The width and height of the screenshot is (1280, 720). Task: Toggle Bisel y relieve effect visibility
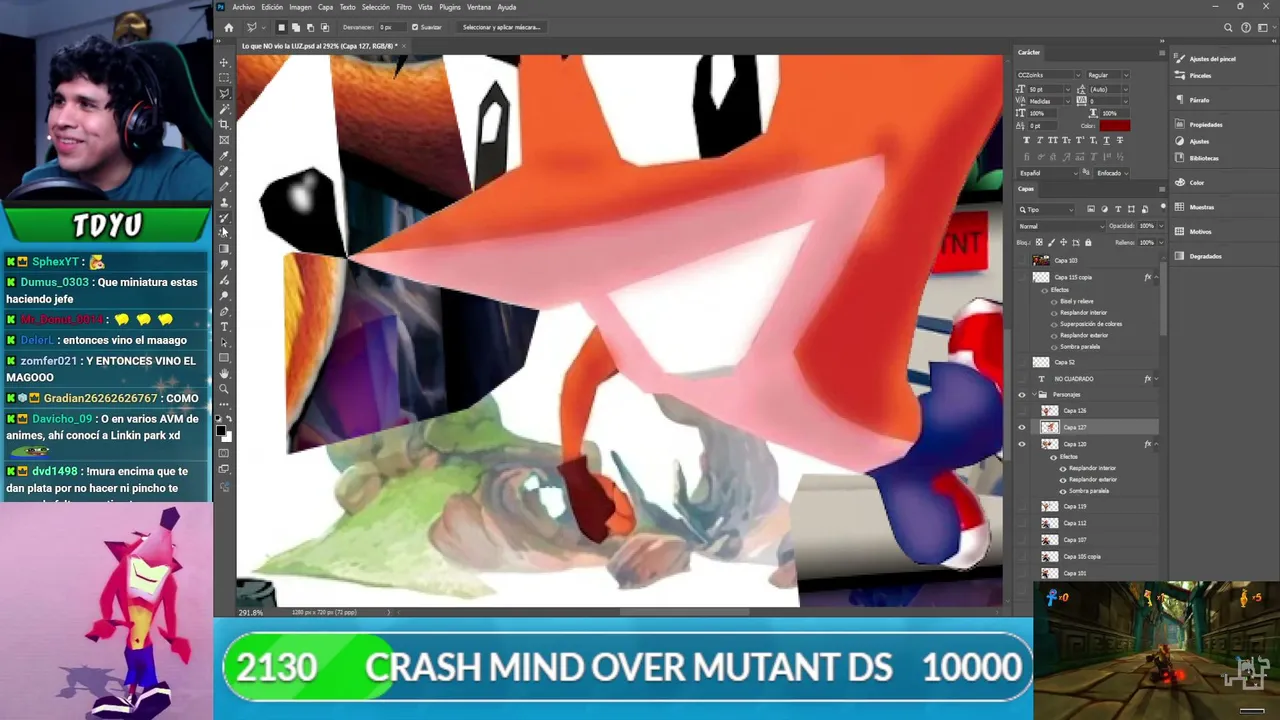pyautogui.click(x=1054, y=301)
